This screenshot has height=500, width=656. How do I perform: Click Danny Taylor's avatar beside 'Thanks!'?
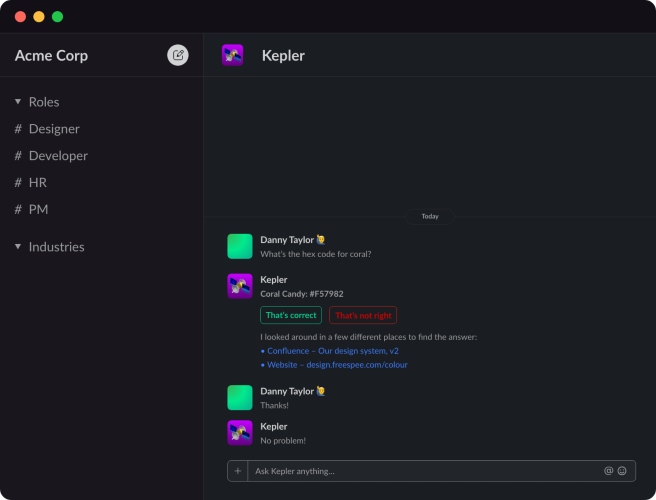pyautogui.click(x=240, y=397)
